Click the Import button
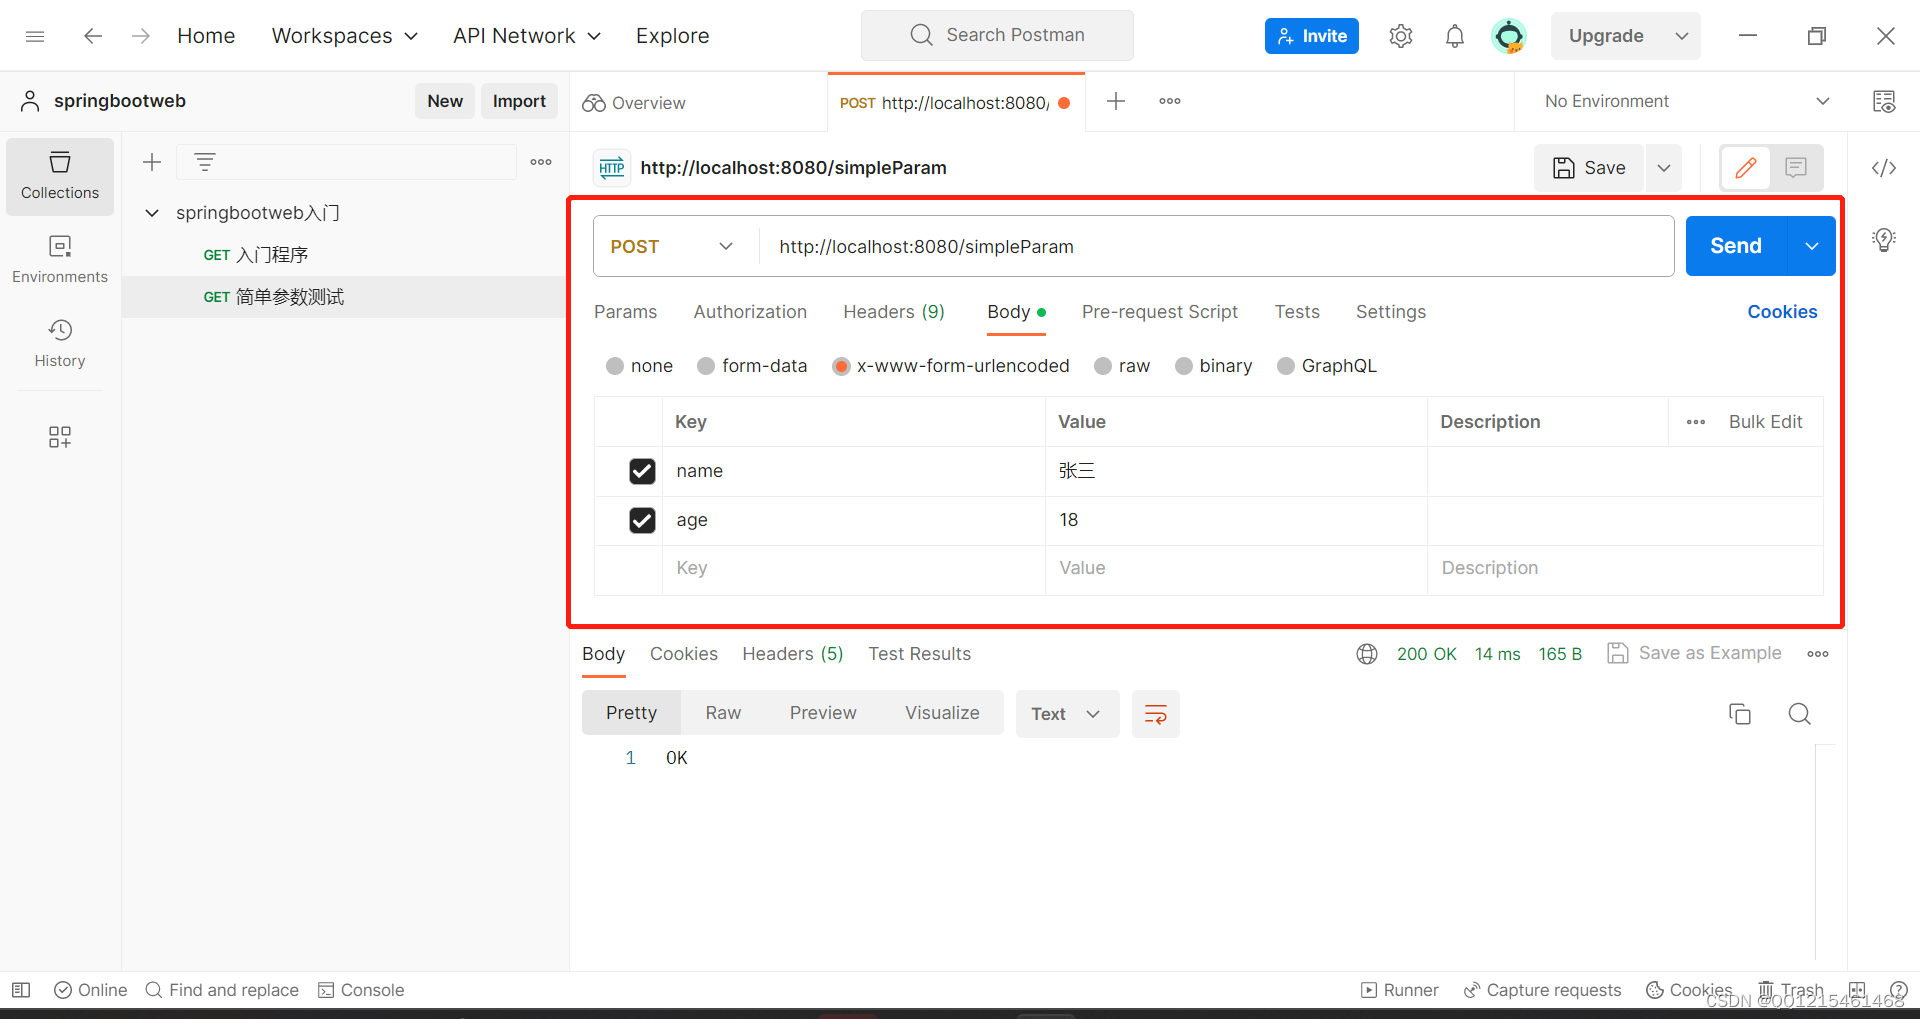1920x1019 pixels. pos(519,101)
